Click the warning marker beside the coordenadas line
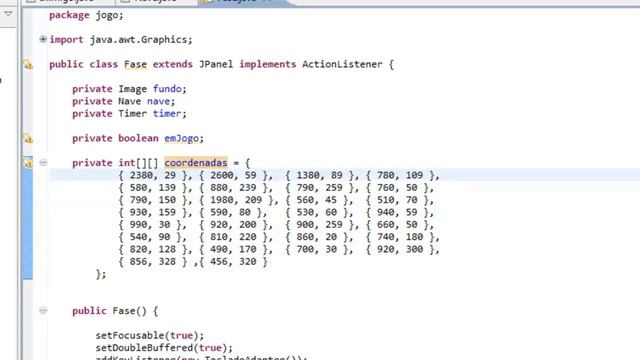The image size is (640, 360). [x=28, y=163]
